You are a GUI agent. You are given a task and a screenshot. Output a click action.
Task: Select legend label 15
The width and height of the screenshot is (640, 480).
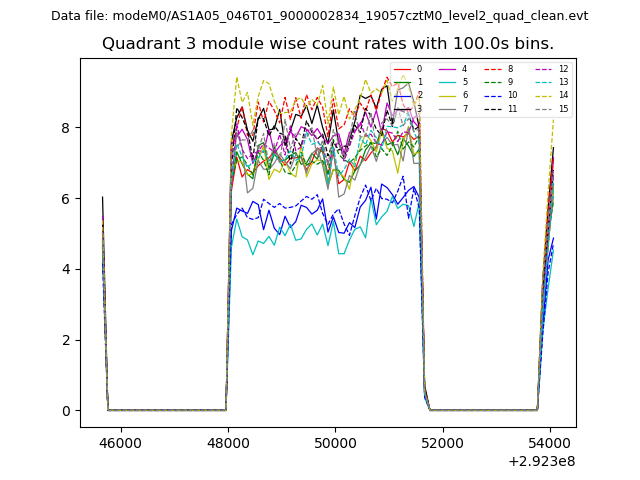click(x=563, y=108)
